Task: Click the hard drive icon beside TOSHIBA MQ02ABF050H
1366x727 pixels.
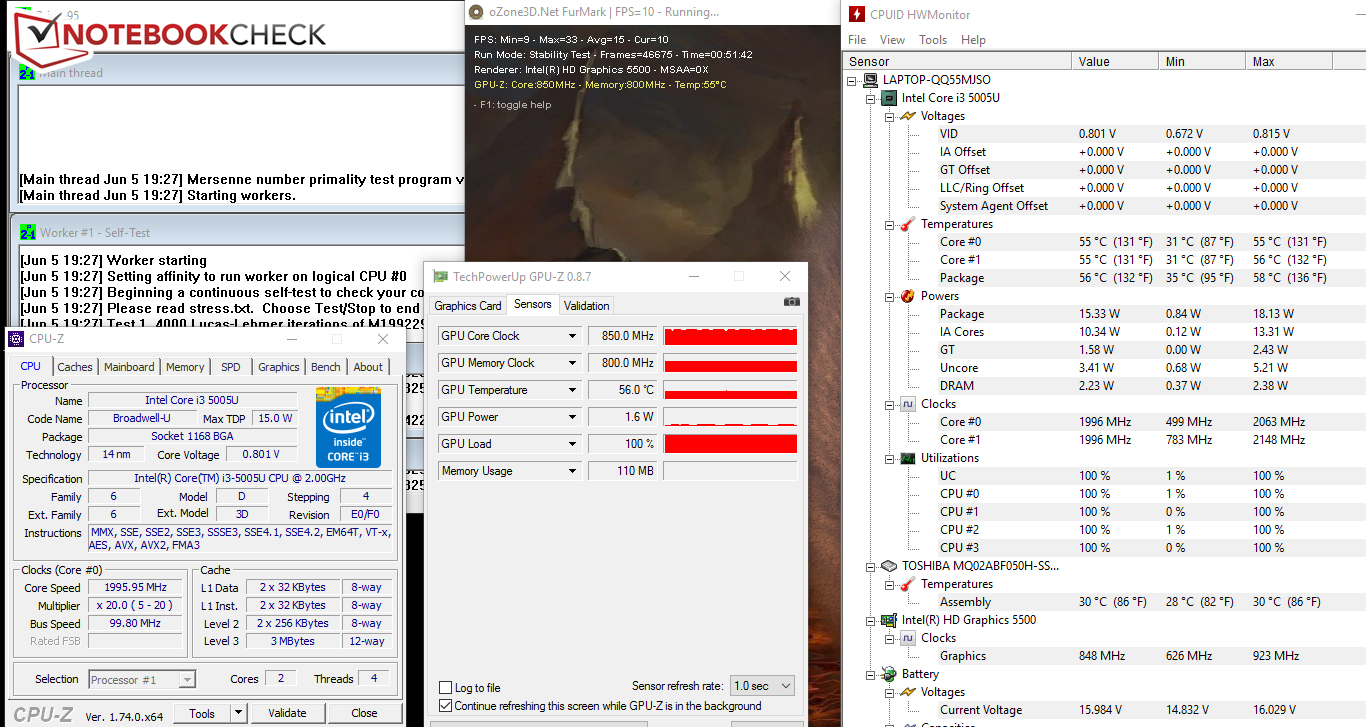Action: coord(889,566)
